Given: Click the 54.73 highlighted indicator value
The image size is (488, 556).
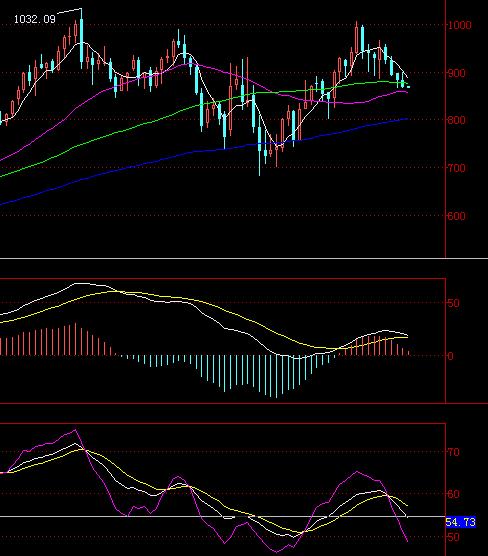Looking at the screenshot, I should click(460, 522).
